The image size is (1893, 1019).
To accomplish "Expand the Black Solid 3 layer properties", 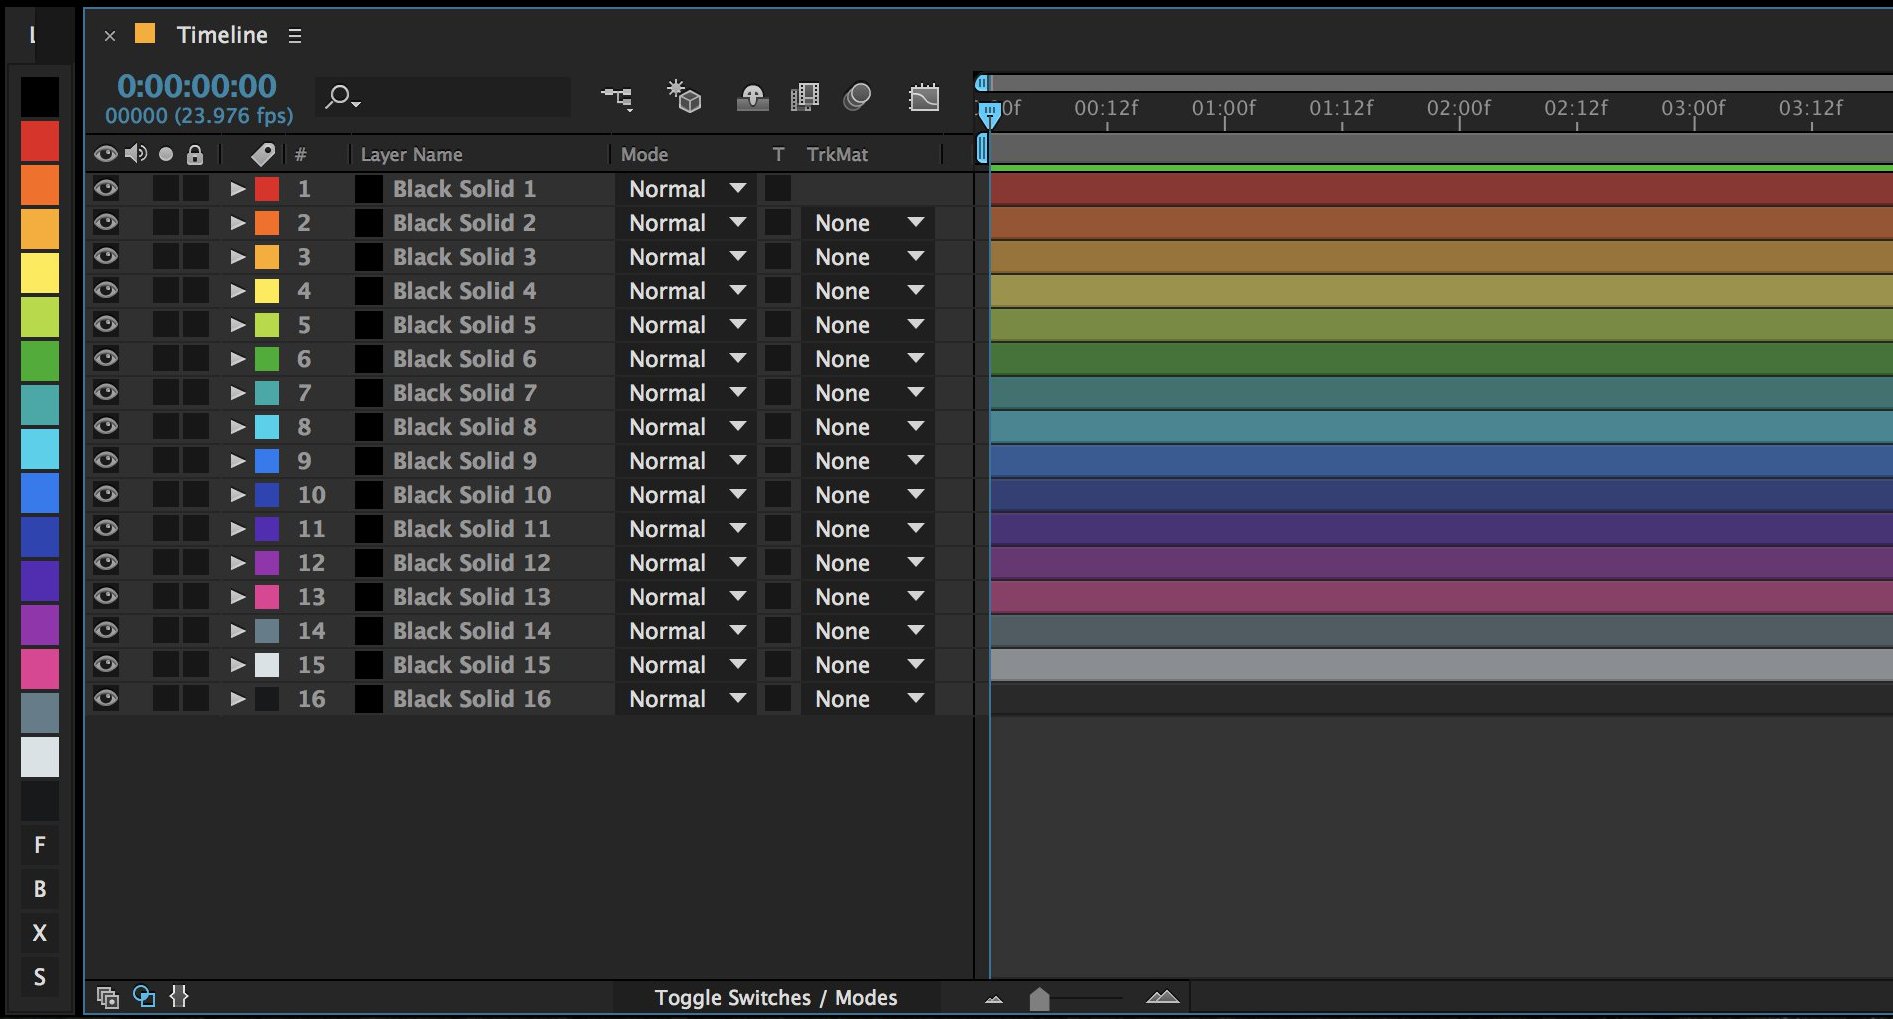I will pyautogui.click(x=238, y=256).
